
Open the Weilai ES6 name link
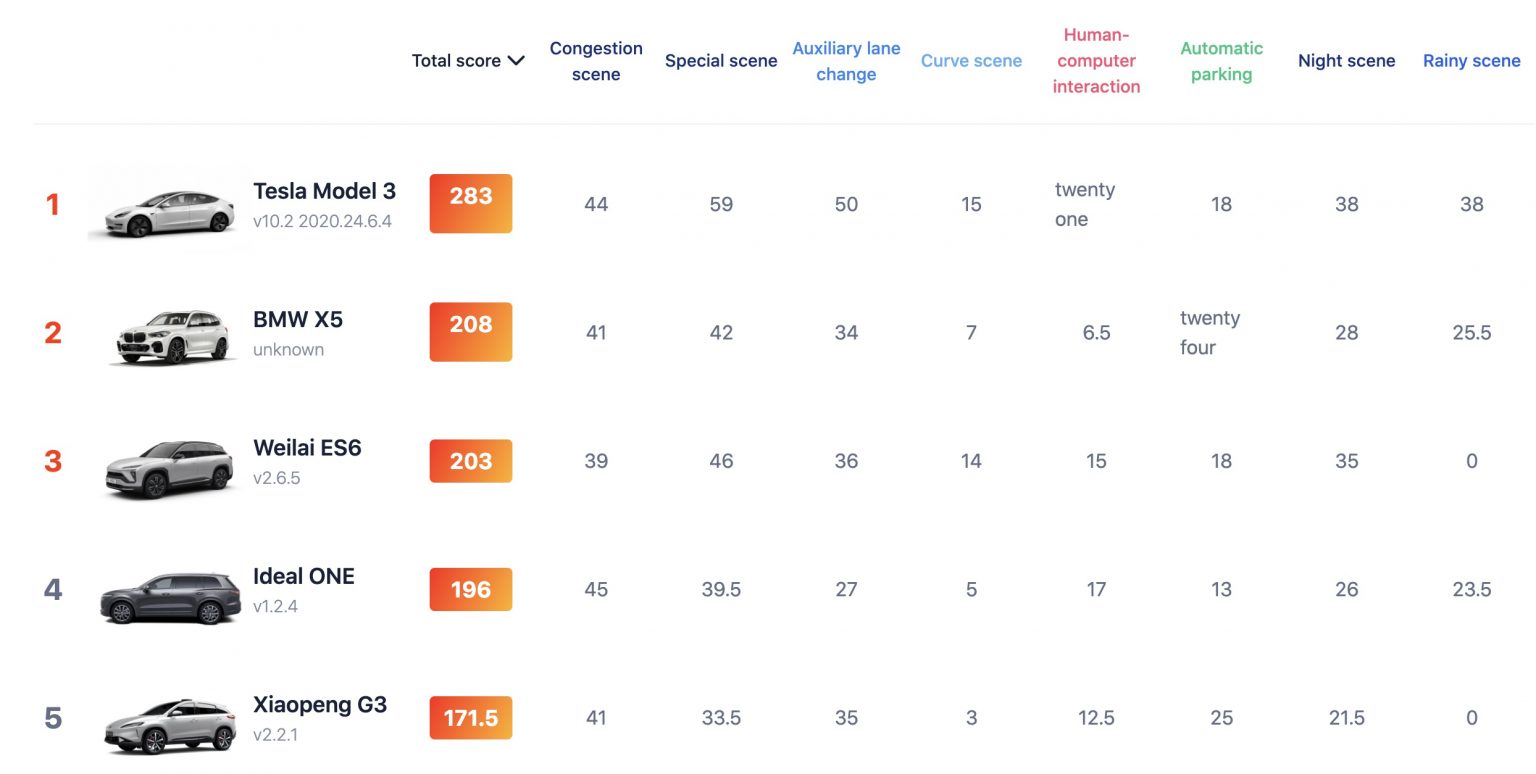point(307,448)
